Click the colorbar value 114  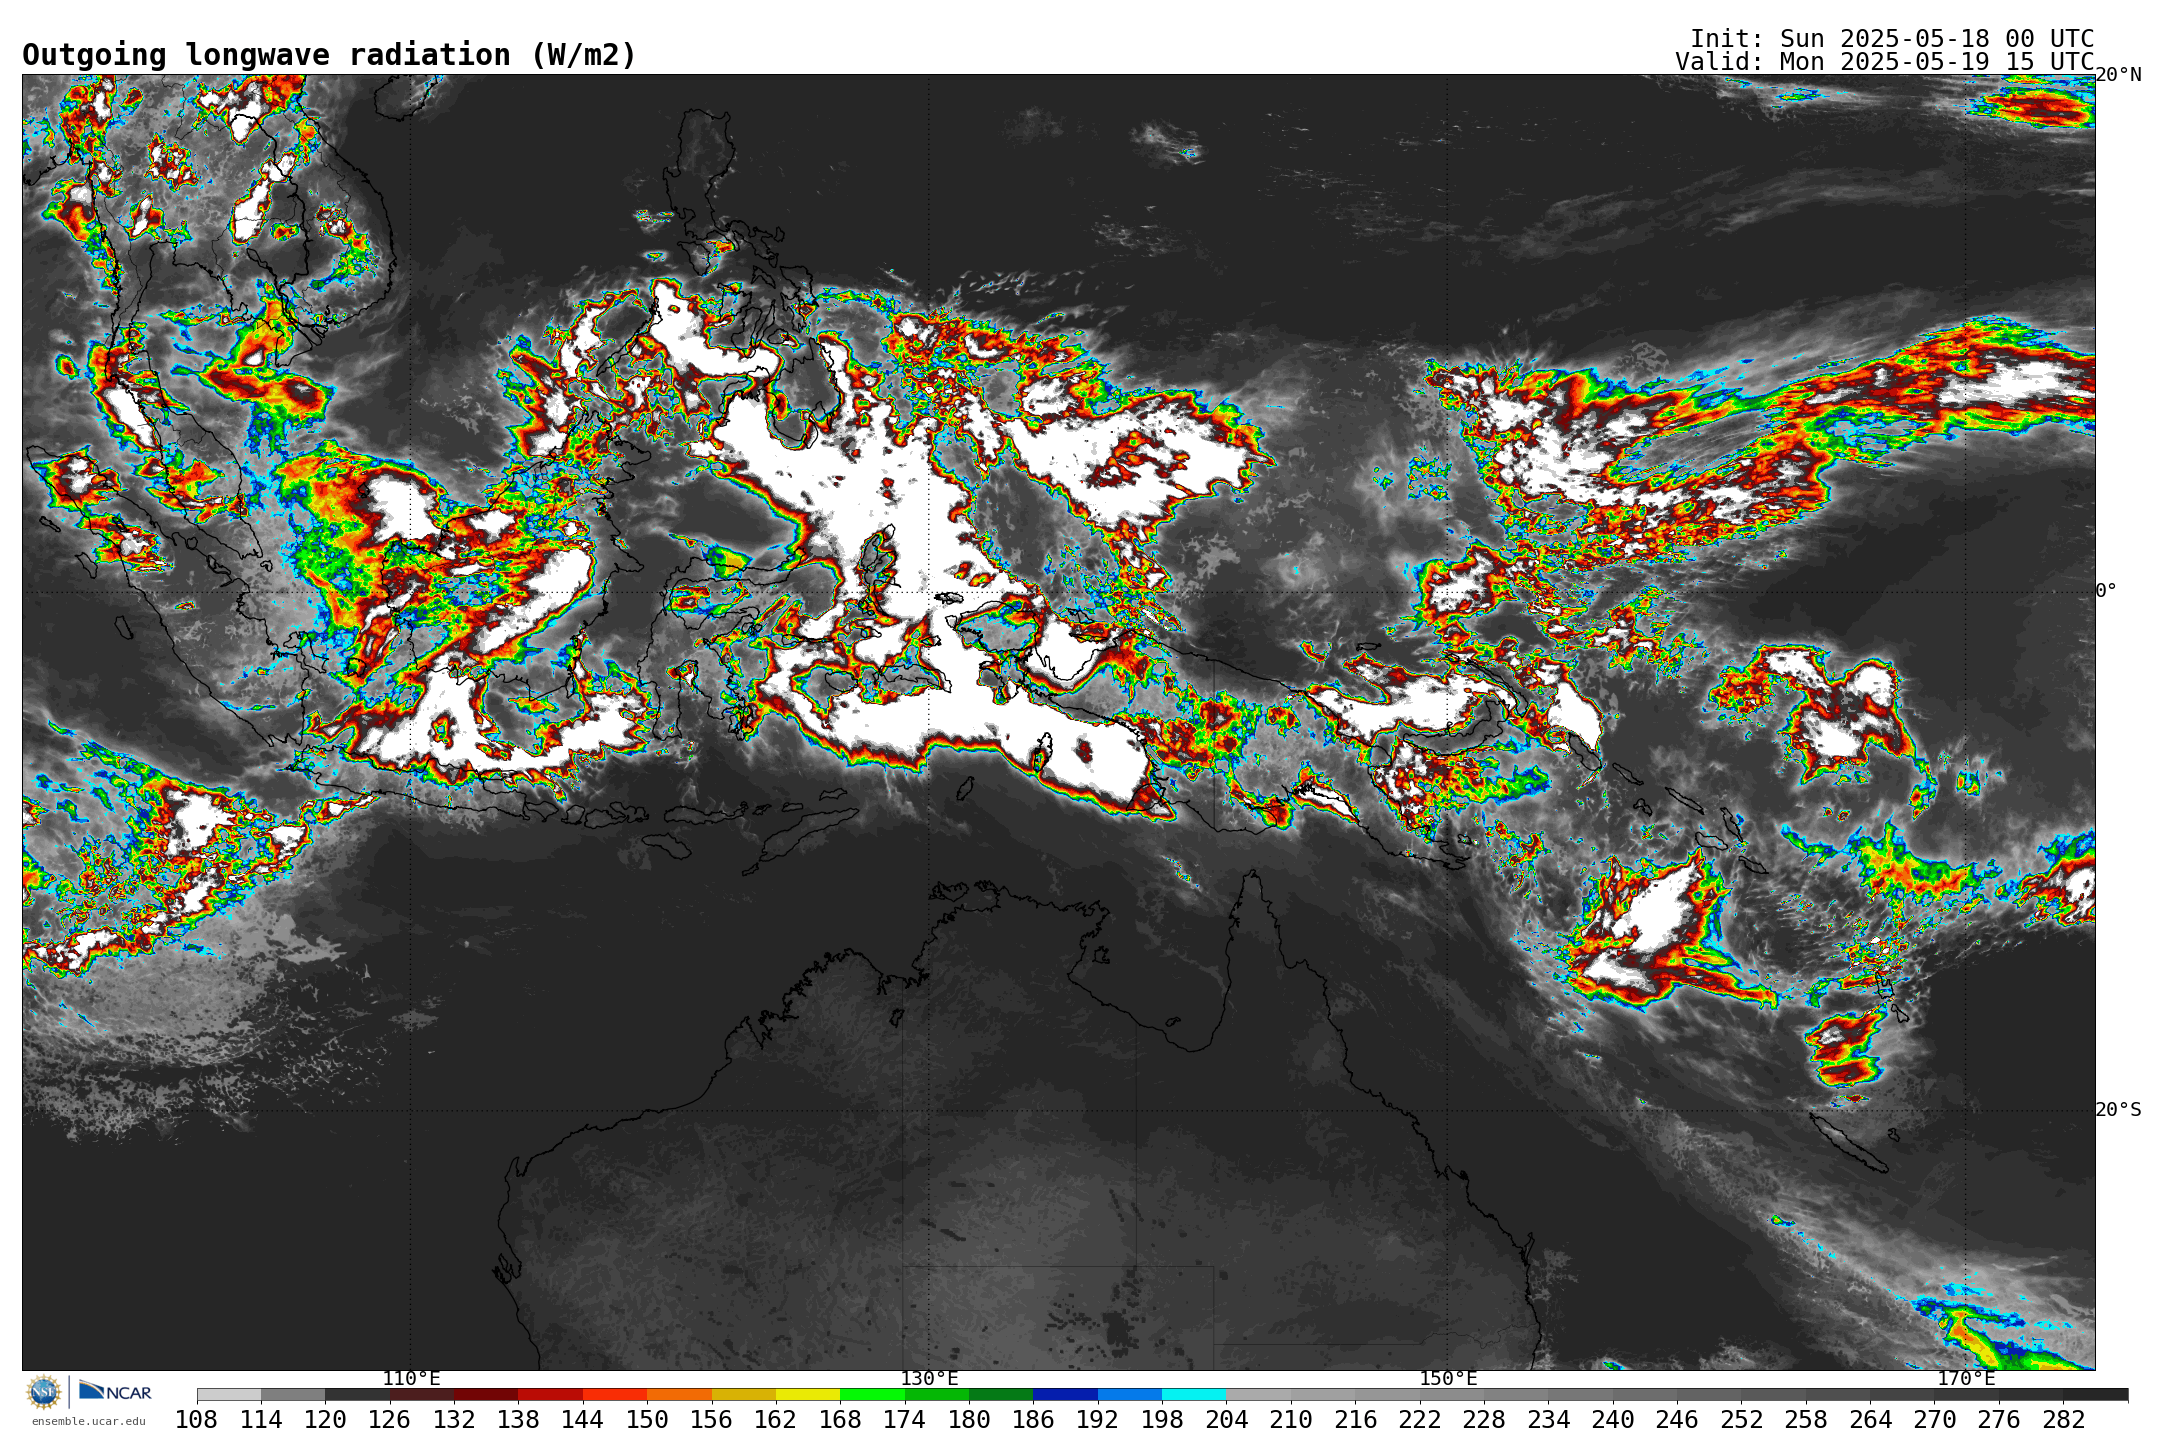click(x=261, y=1420)
